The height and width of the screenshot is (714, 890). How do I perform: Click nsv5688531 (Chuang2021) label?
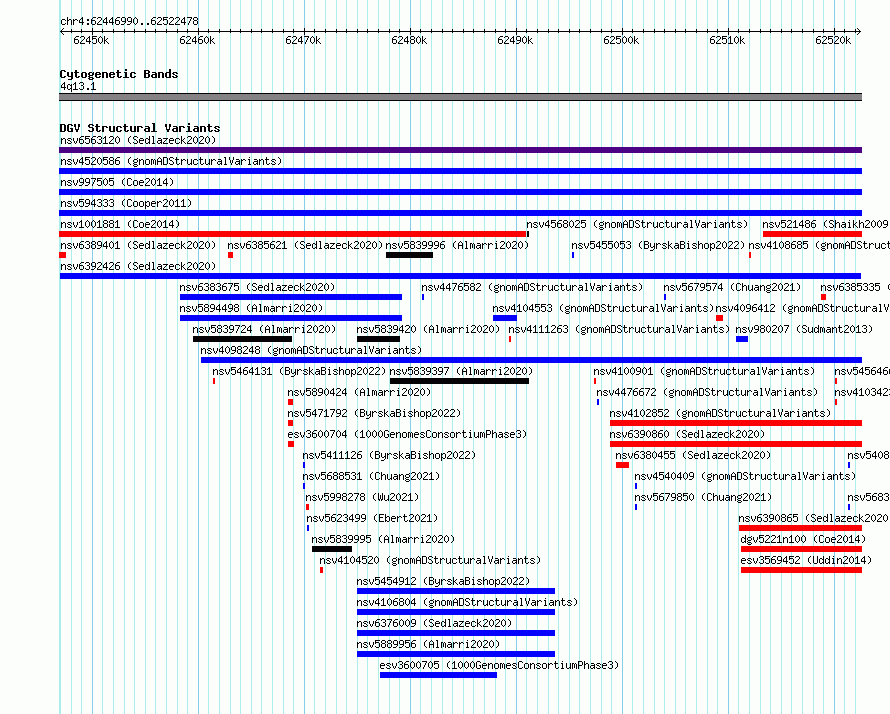pos(371,476)
